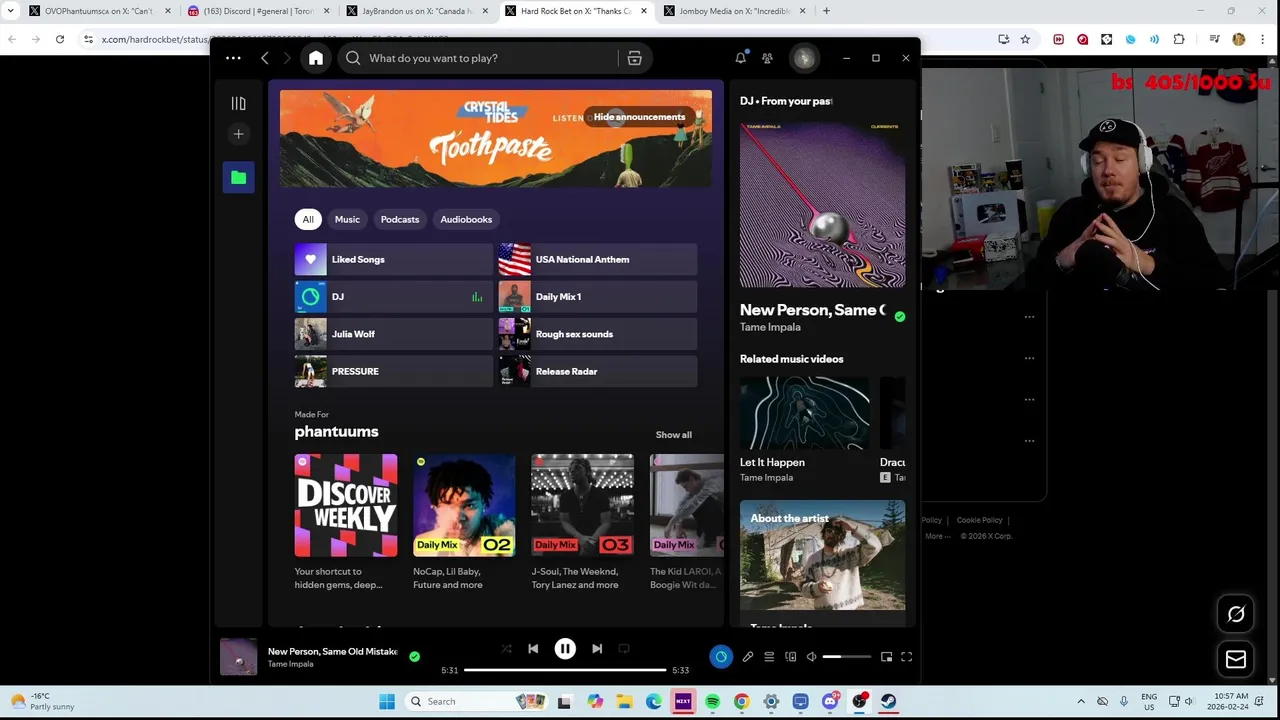This screenshot has height=720, width=1280.
Task: Open the green folder in the library sidebar
Action: pyautogui.click(x=238, y=177)
